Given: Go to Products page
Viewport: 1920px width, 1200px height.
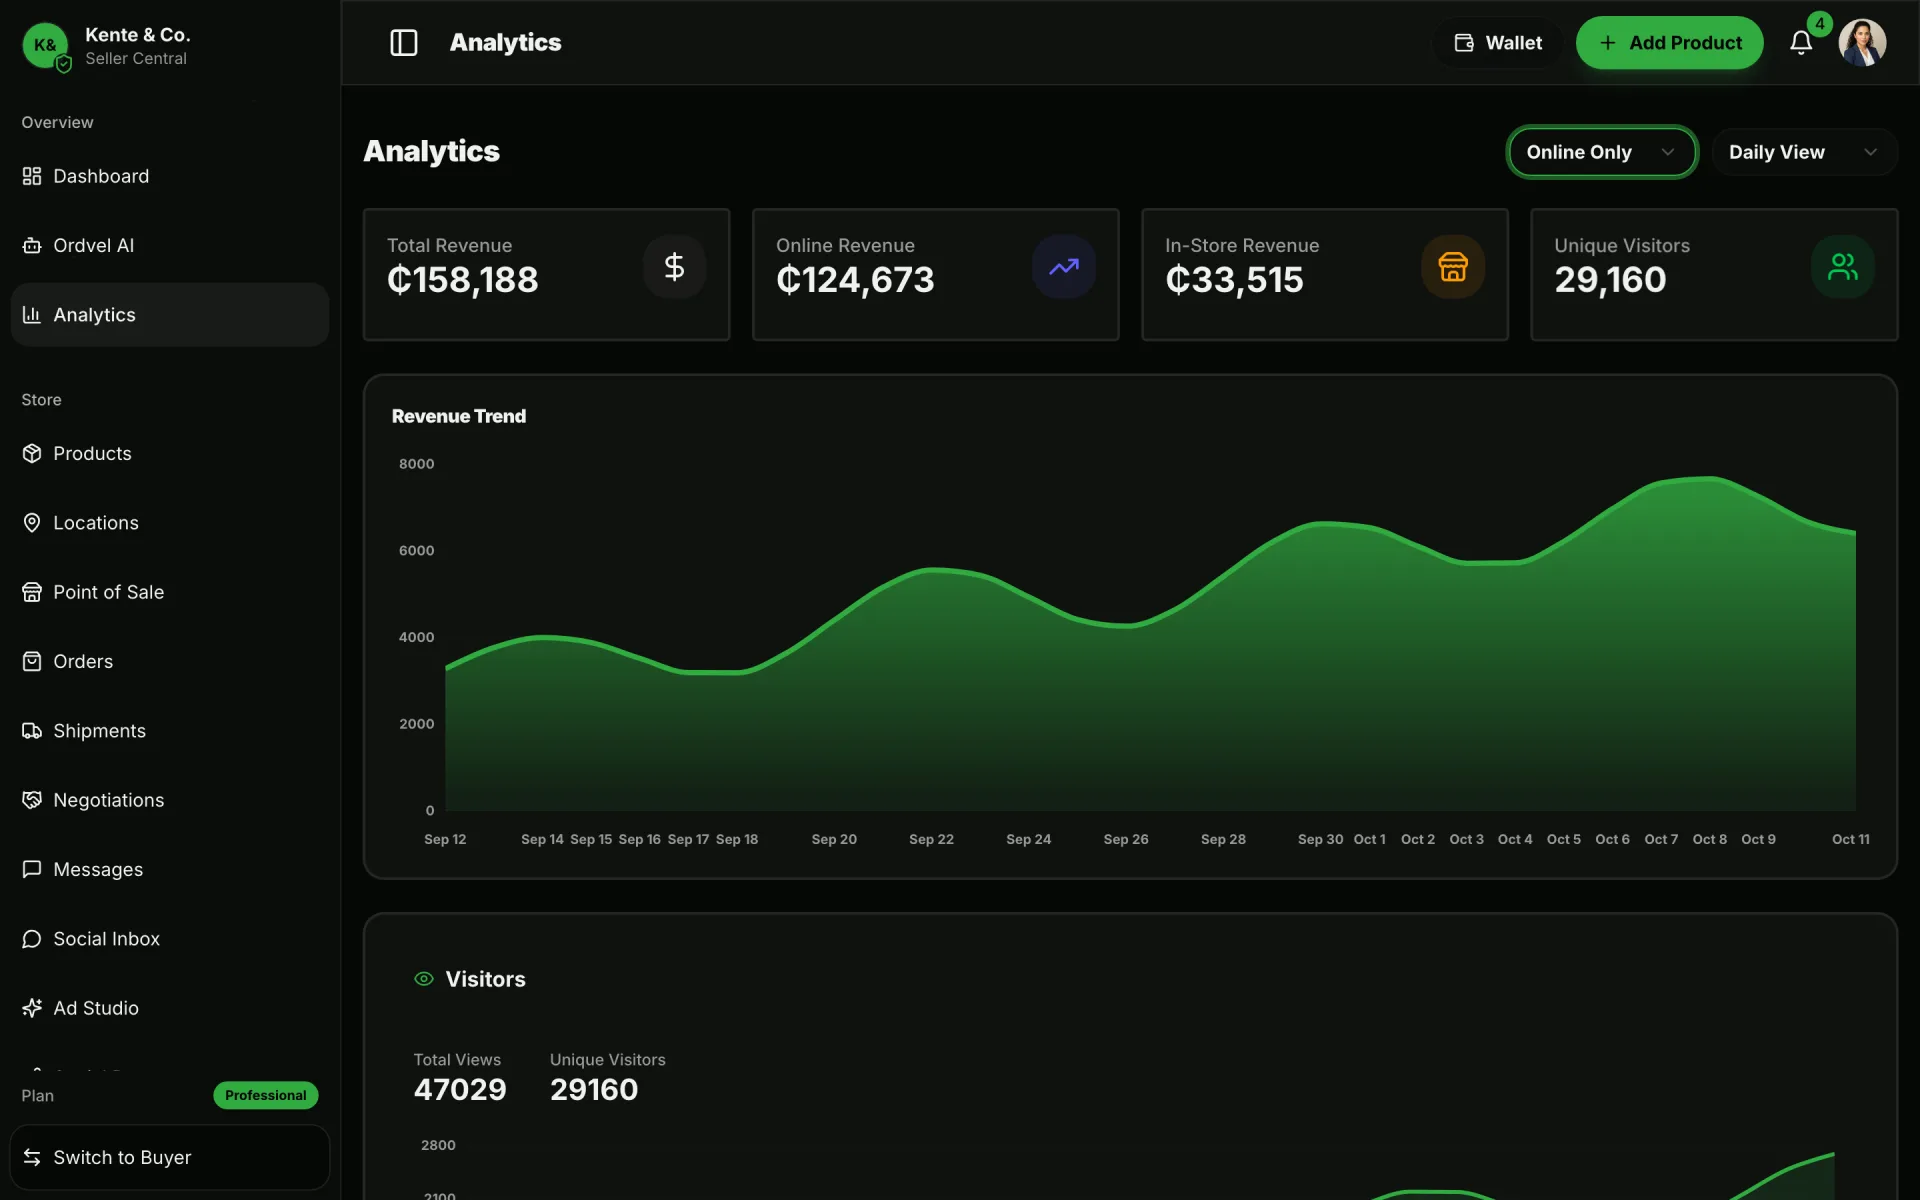Looking at the screenshot, I should (170, 453).
